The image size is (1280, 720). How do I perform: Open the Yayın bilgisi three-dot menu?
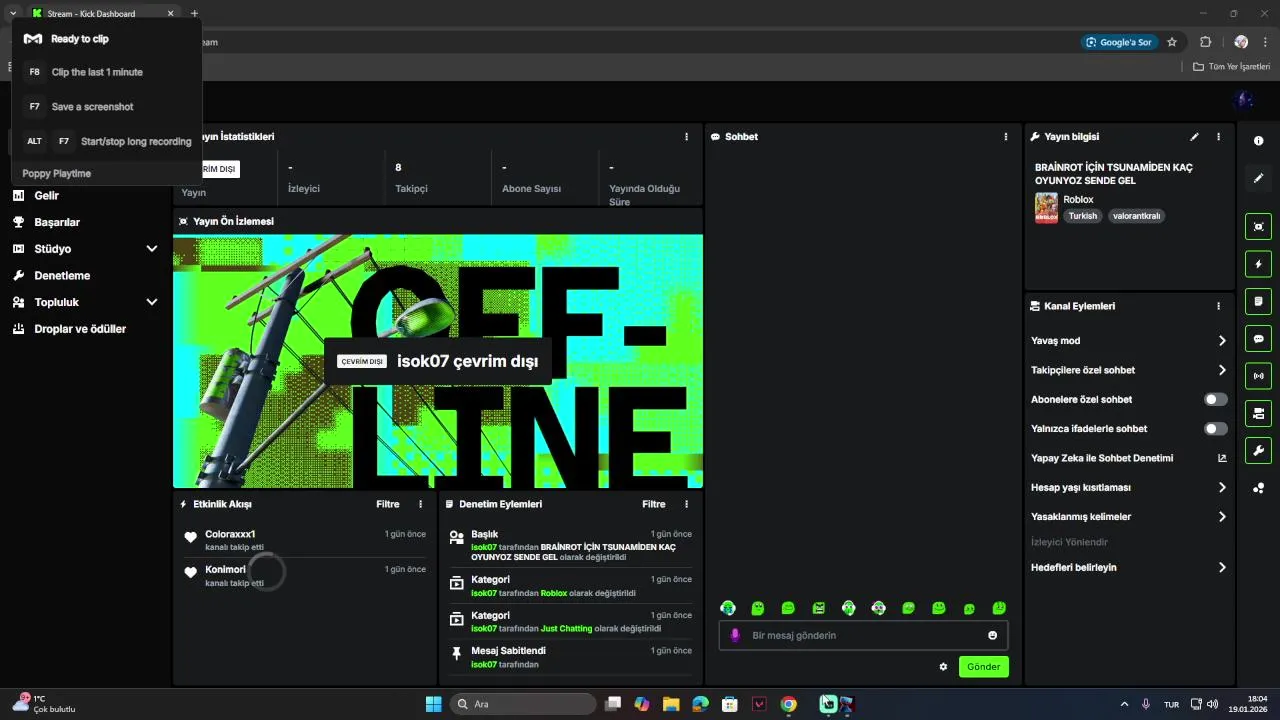(1218, 137)
